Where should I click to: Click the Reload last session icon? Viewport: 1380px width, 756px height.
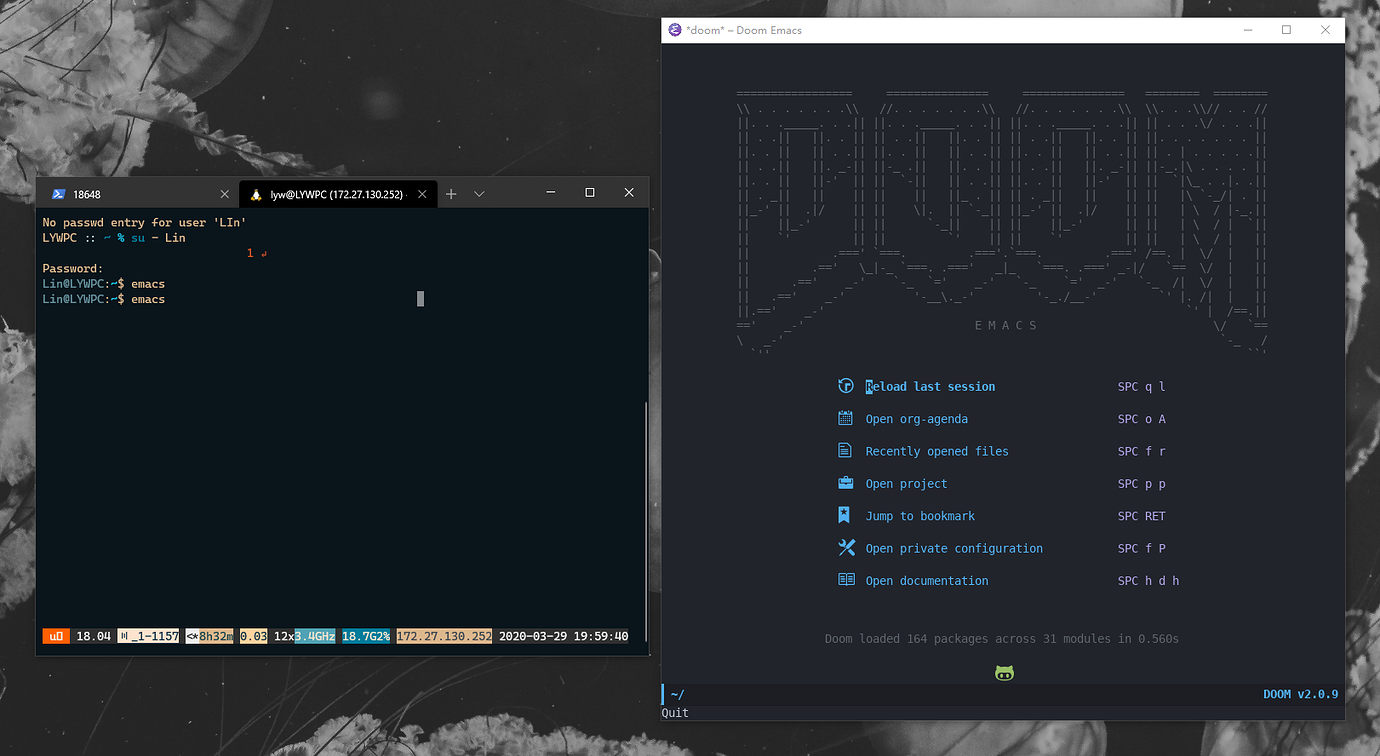tap(846, 386)
